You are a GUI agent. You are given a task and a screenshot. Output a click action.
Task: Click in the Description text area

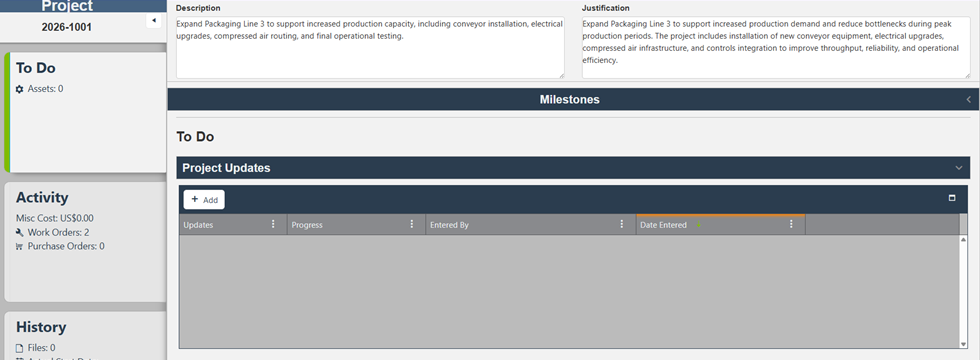pyautogui.click(x=370, y=48)
